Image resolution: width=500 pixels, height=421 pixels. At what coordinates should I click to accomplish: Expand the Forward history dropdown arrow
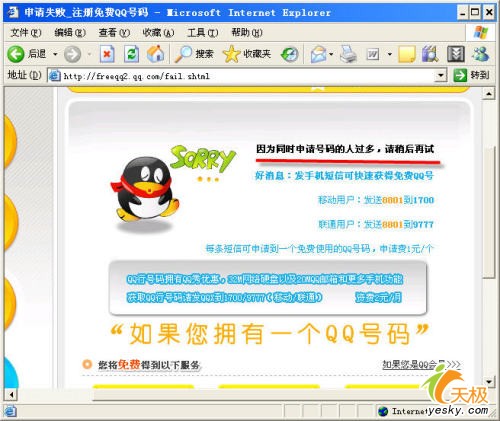point(89,54)
